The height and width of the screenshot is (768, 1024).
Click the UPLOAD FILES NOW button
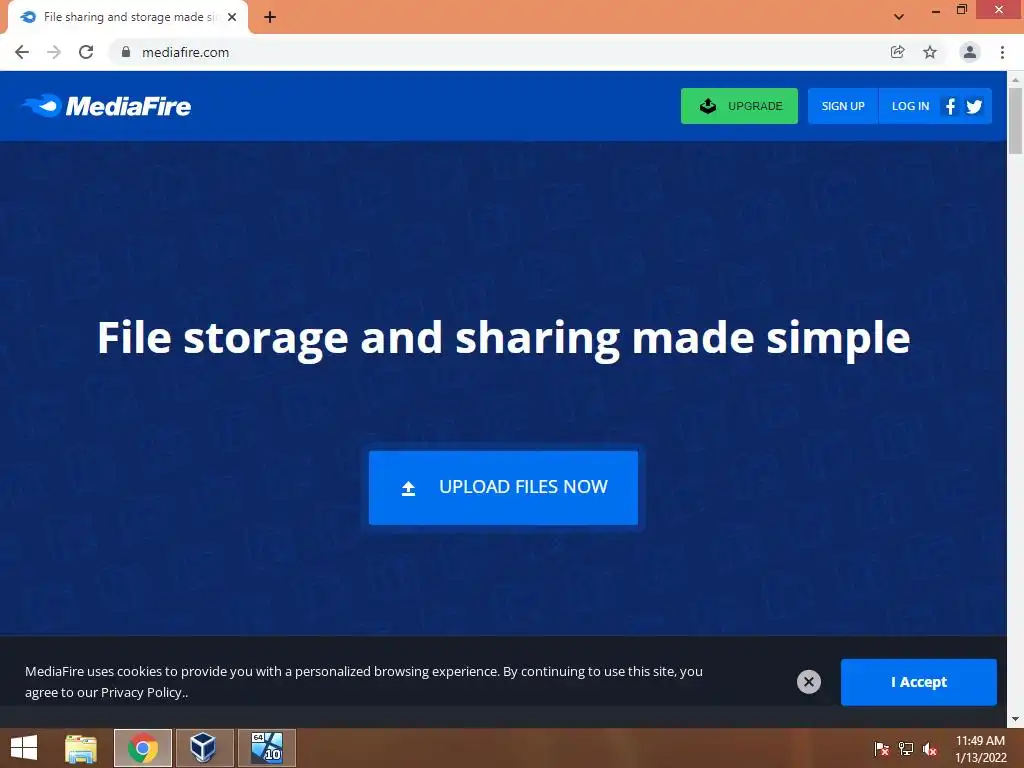pyautogui.click(x=504, y=487)
